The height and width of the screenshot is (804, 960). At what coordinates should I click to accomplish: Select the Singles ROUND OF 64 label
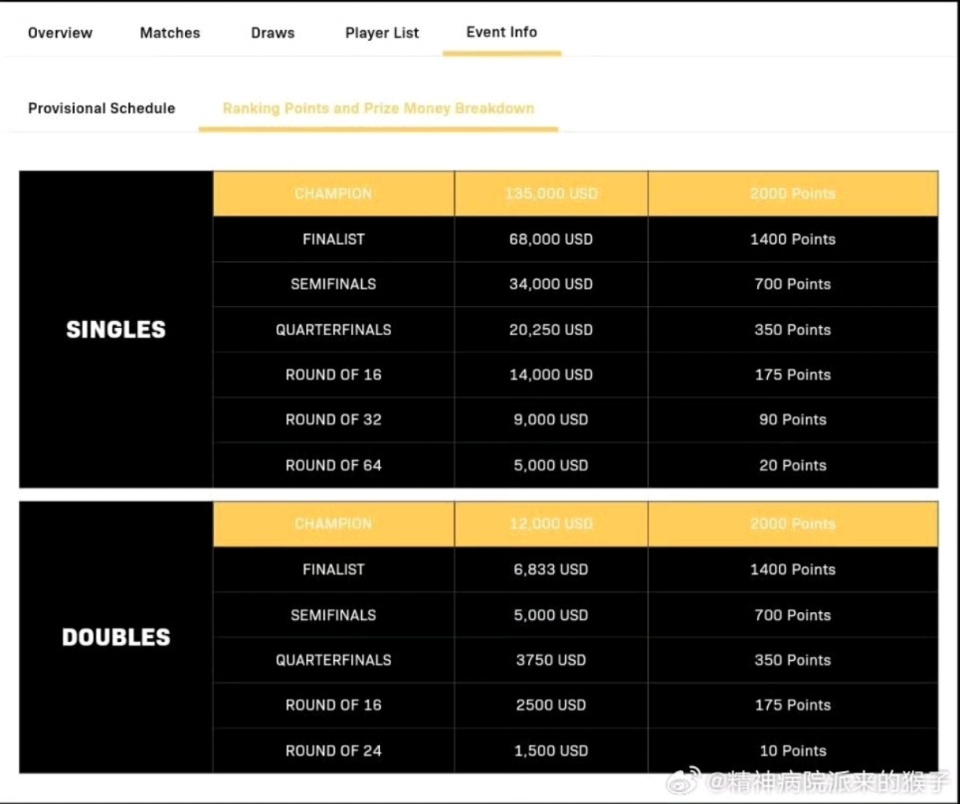pyautogui.click(x=333, y=465)
